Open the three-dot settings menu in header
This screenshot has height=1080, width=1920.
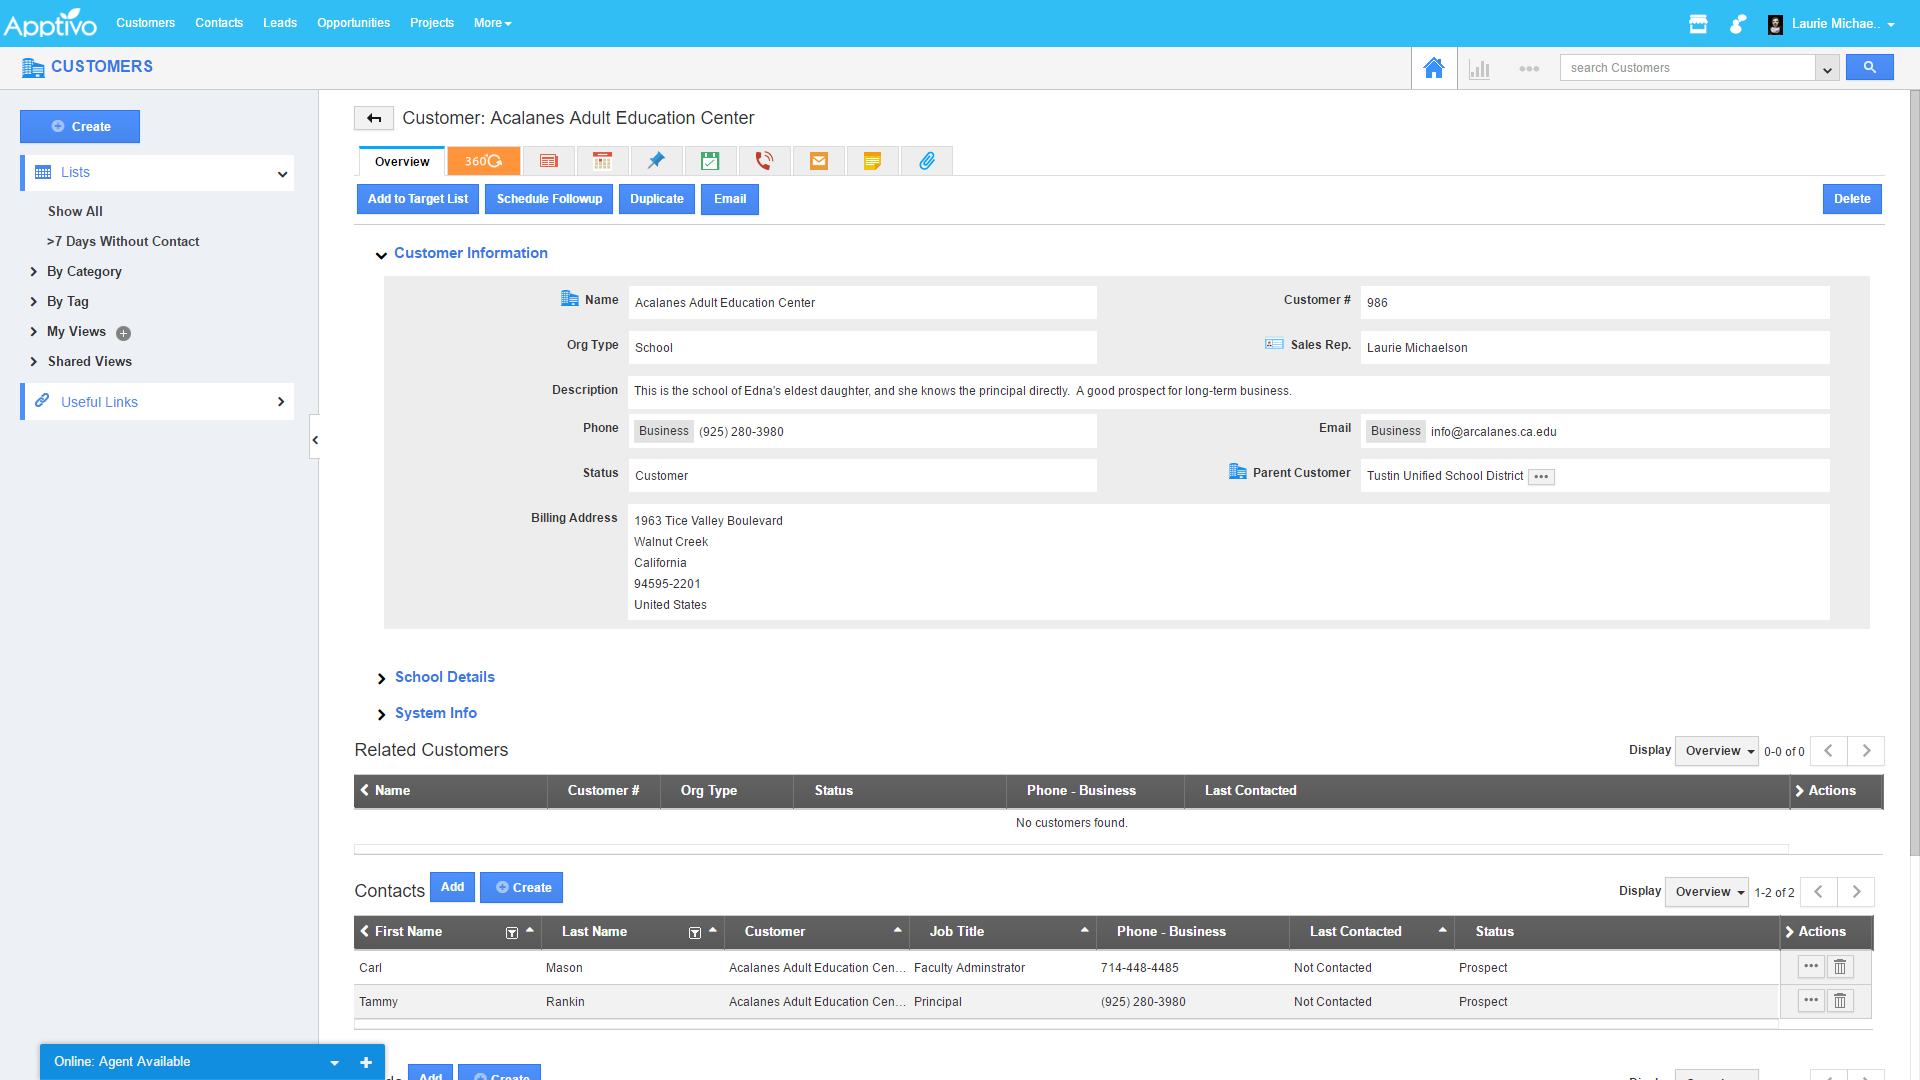(1529, 69)
